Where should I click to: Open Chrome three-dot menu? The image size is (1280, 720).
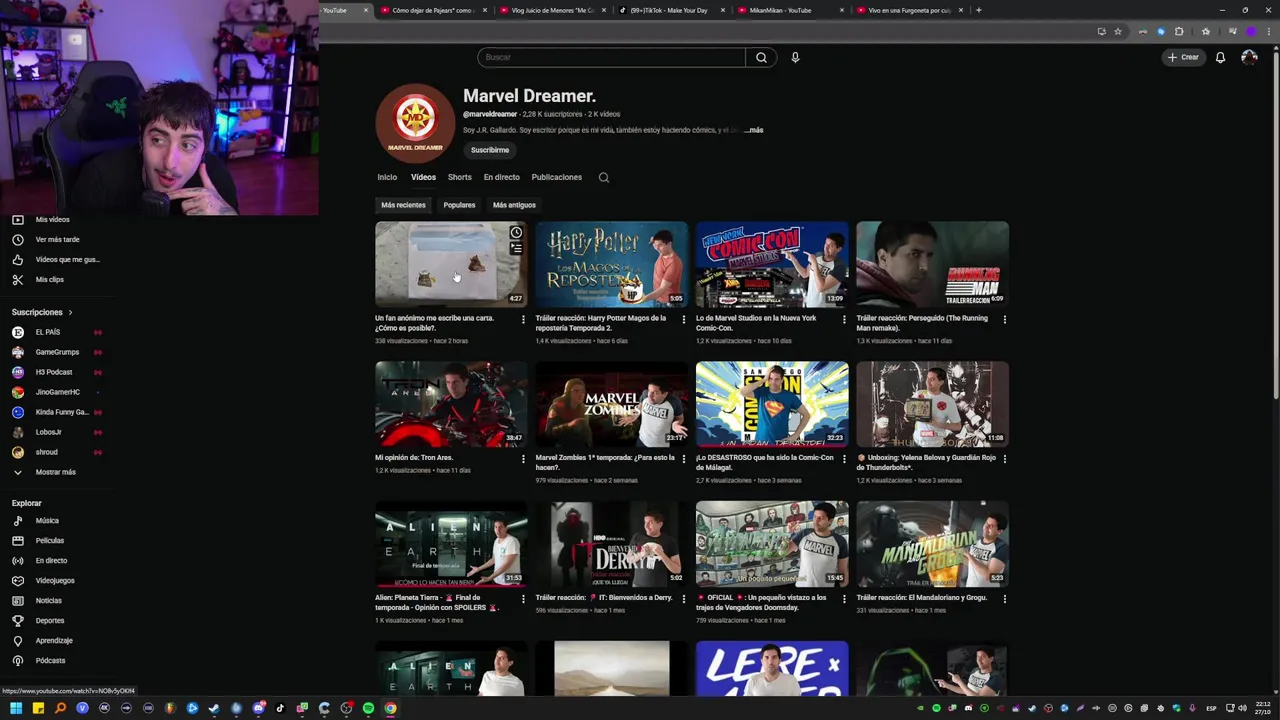tap(1268, 31)
